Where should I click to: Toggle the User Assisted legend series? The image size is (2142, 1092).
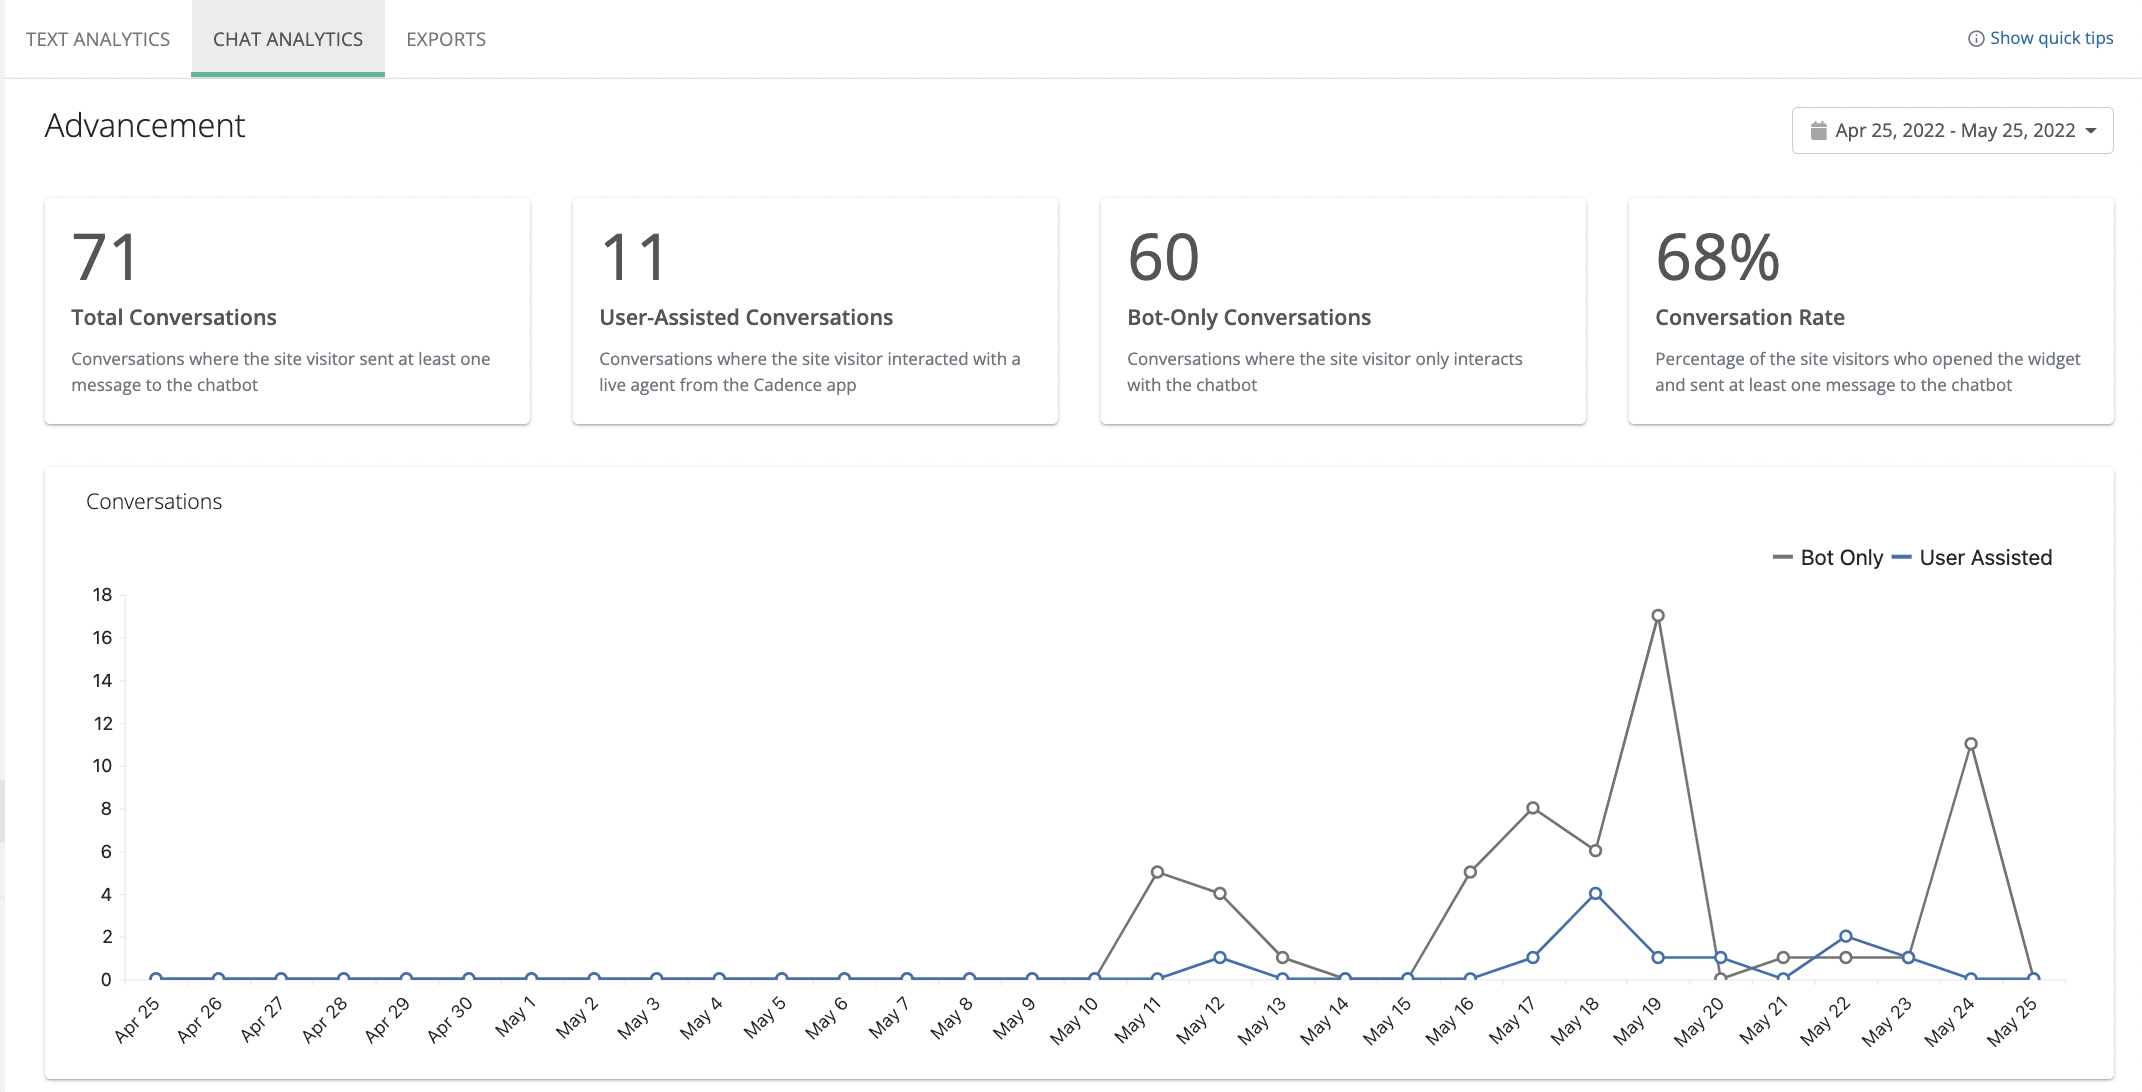point(1985,558)
